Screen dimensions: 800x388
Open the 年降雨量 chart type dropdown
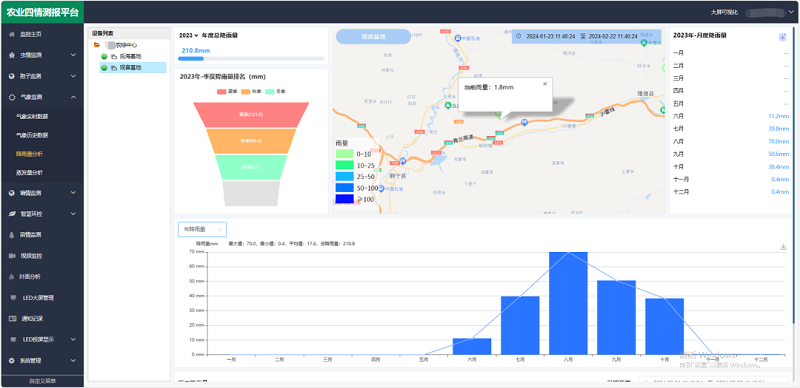202,230
